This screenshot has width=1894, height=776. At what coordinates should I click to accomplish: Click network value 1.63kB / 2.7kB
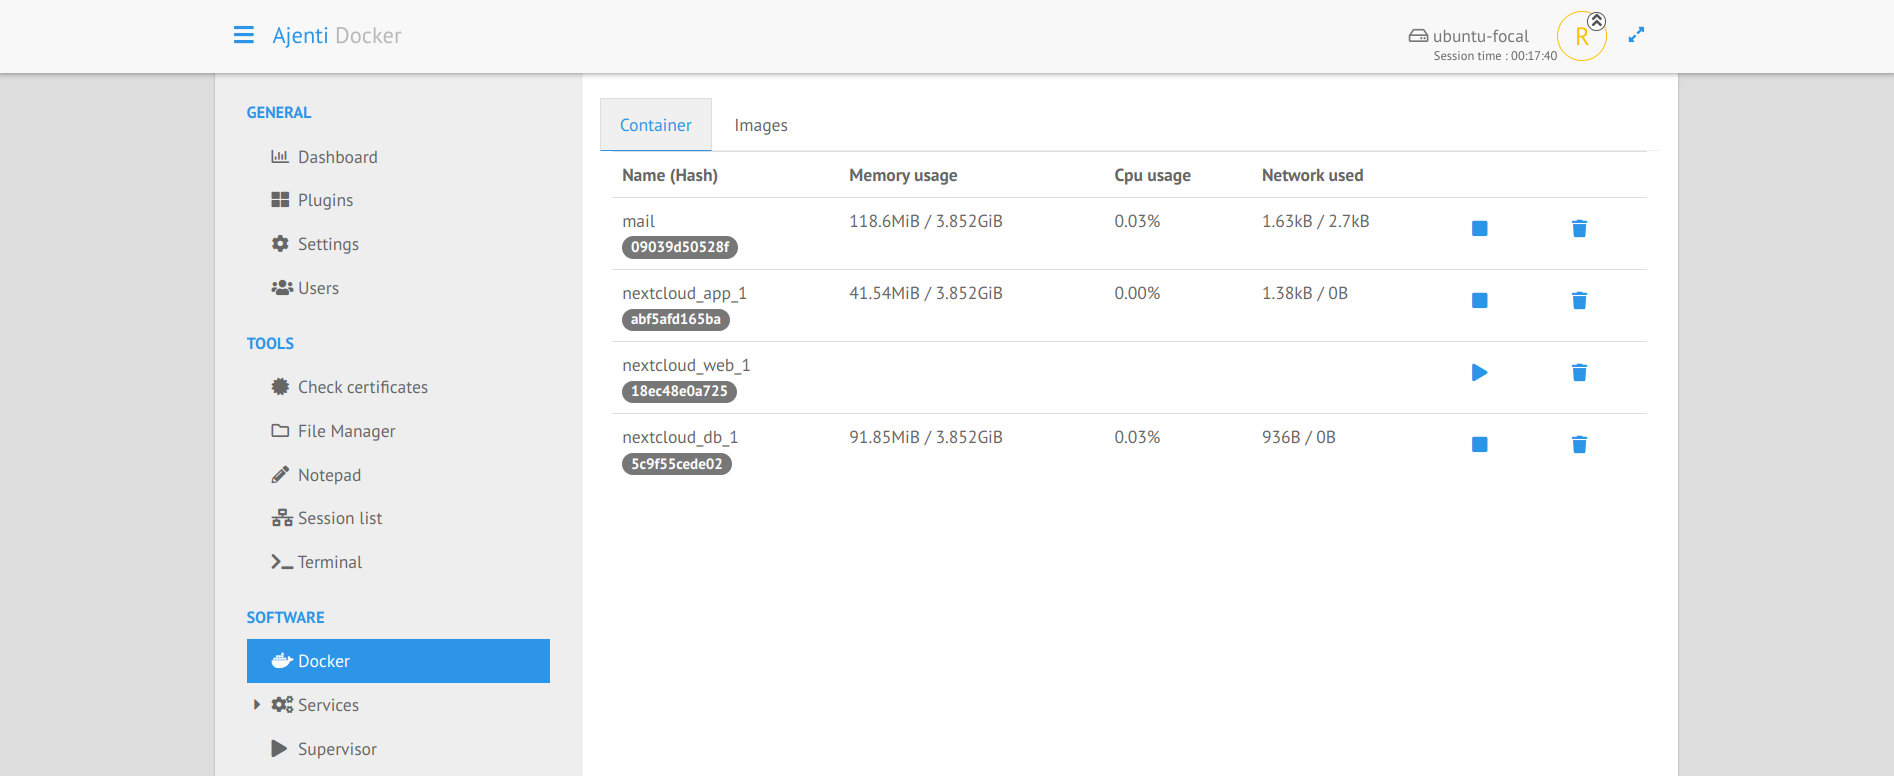[x=1316, y=221]
